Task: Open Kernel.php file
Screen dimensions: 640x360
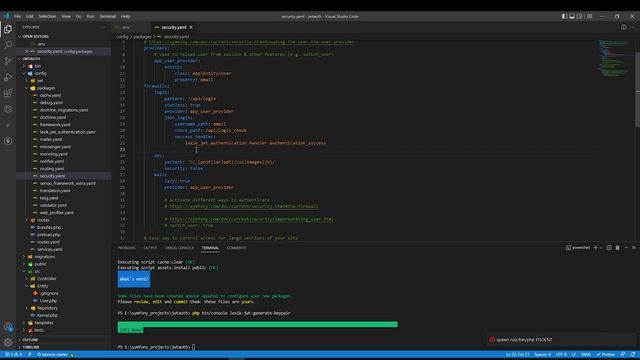Action: pyautogui.click(x=47, y=316)
